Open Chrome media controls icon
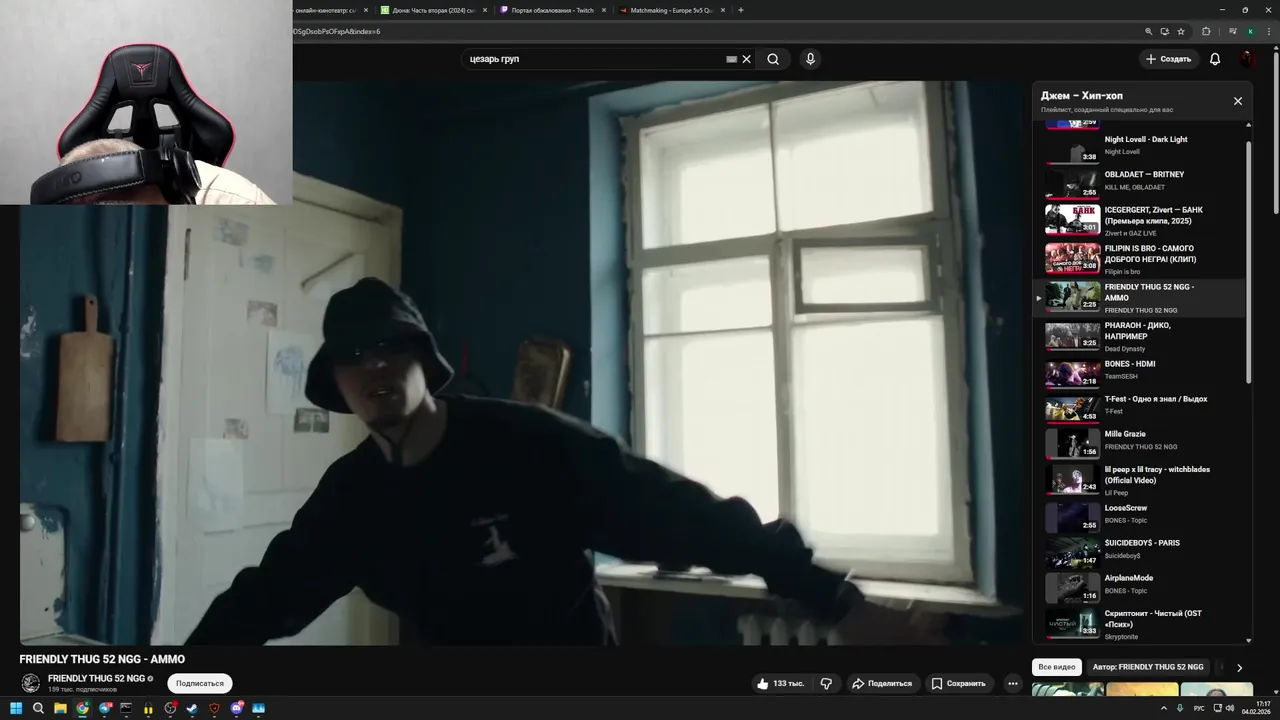This screenshot has height=720, width=1280. 1233,31
